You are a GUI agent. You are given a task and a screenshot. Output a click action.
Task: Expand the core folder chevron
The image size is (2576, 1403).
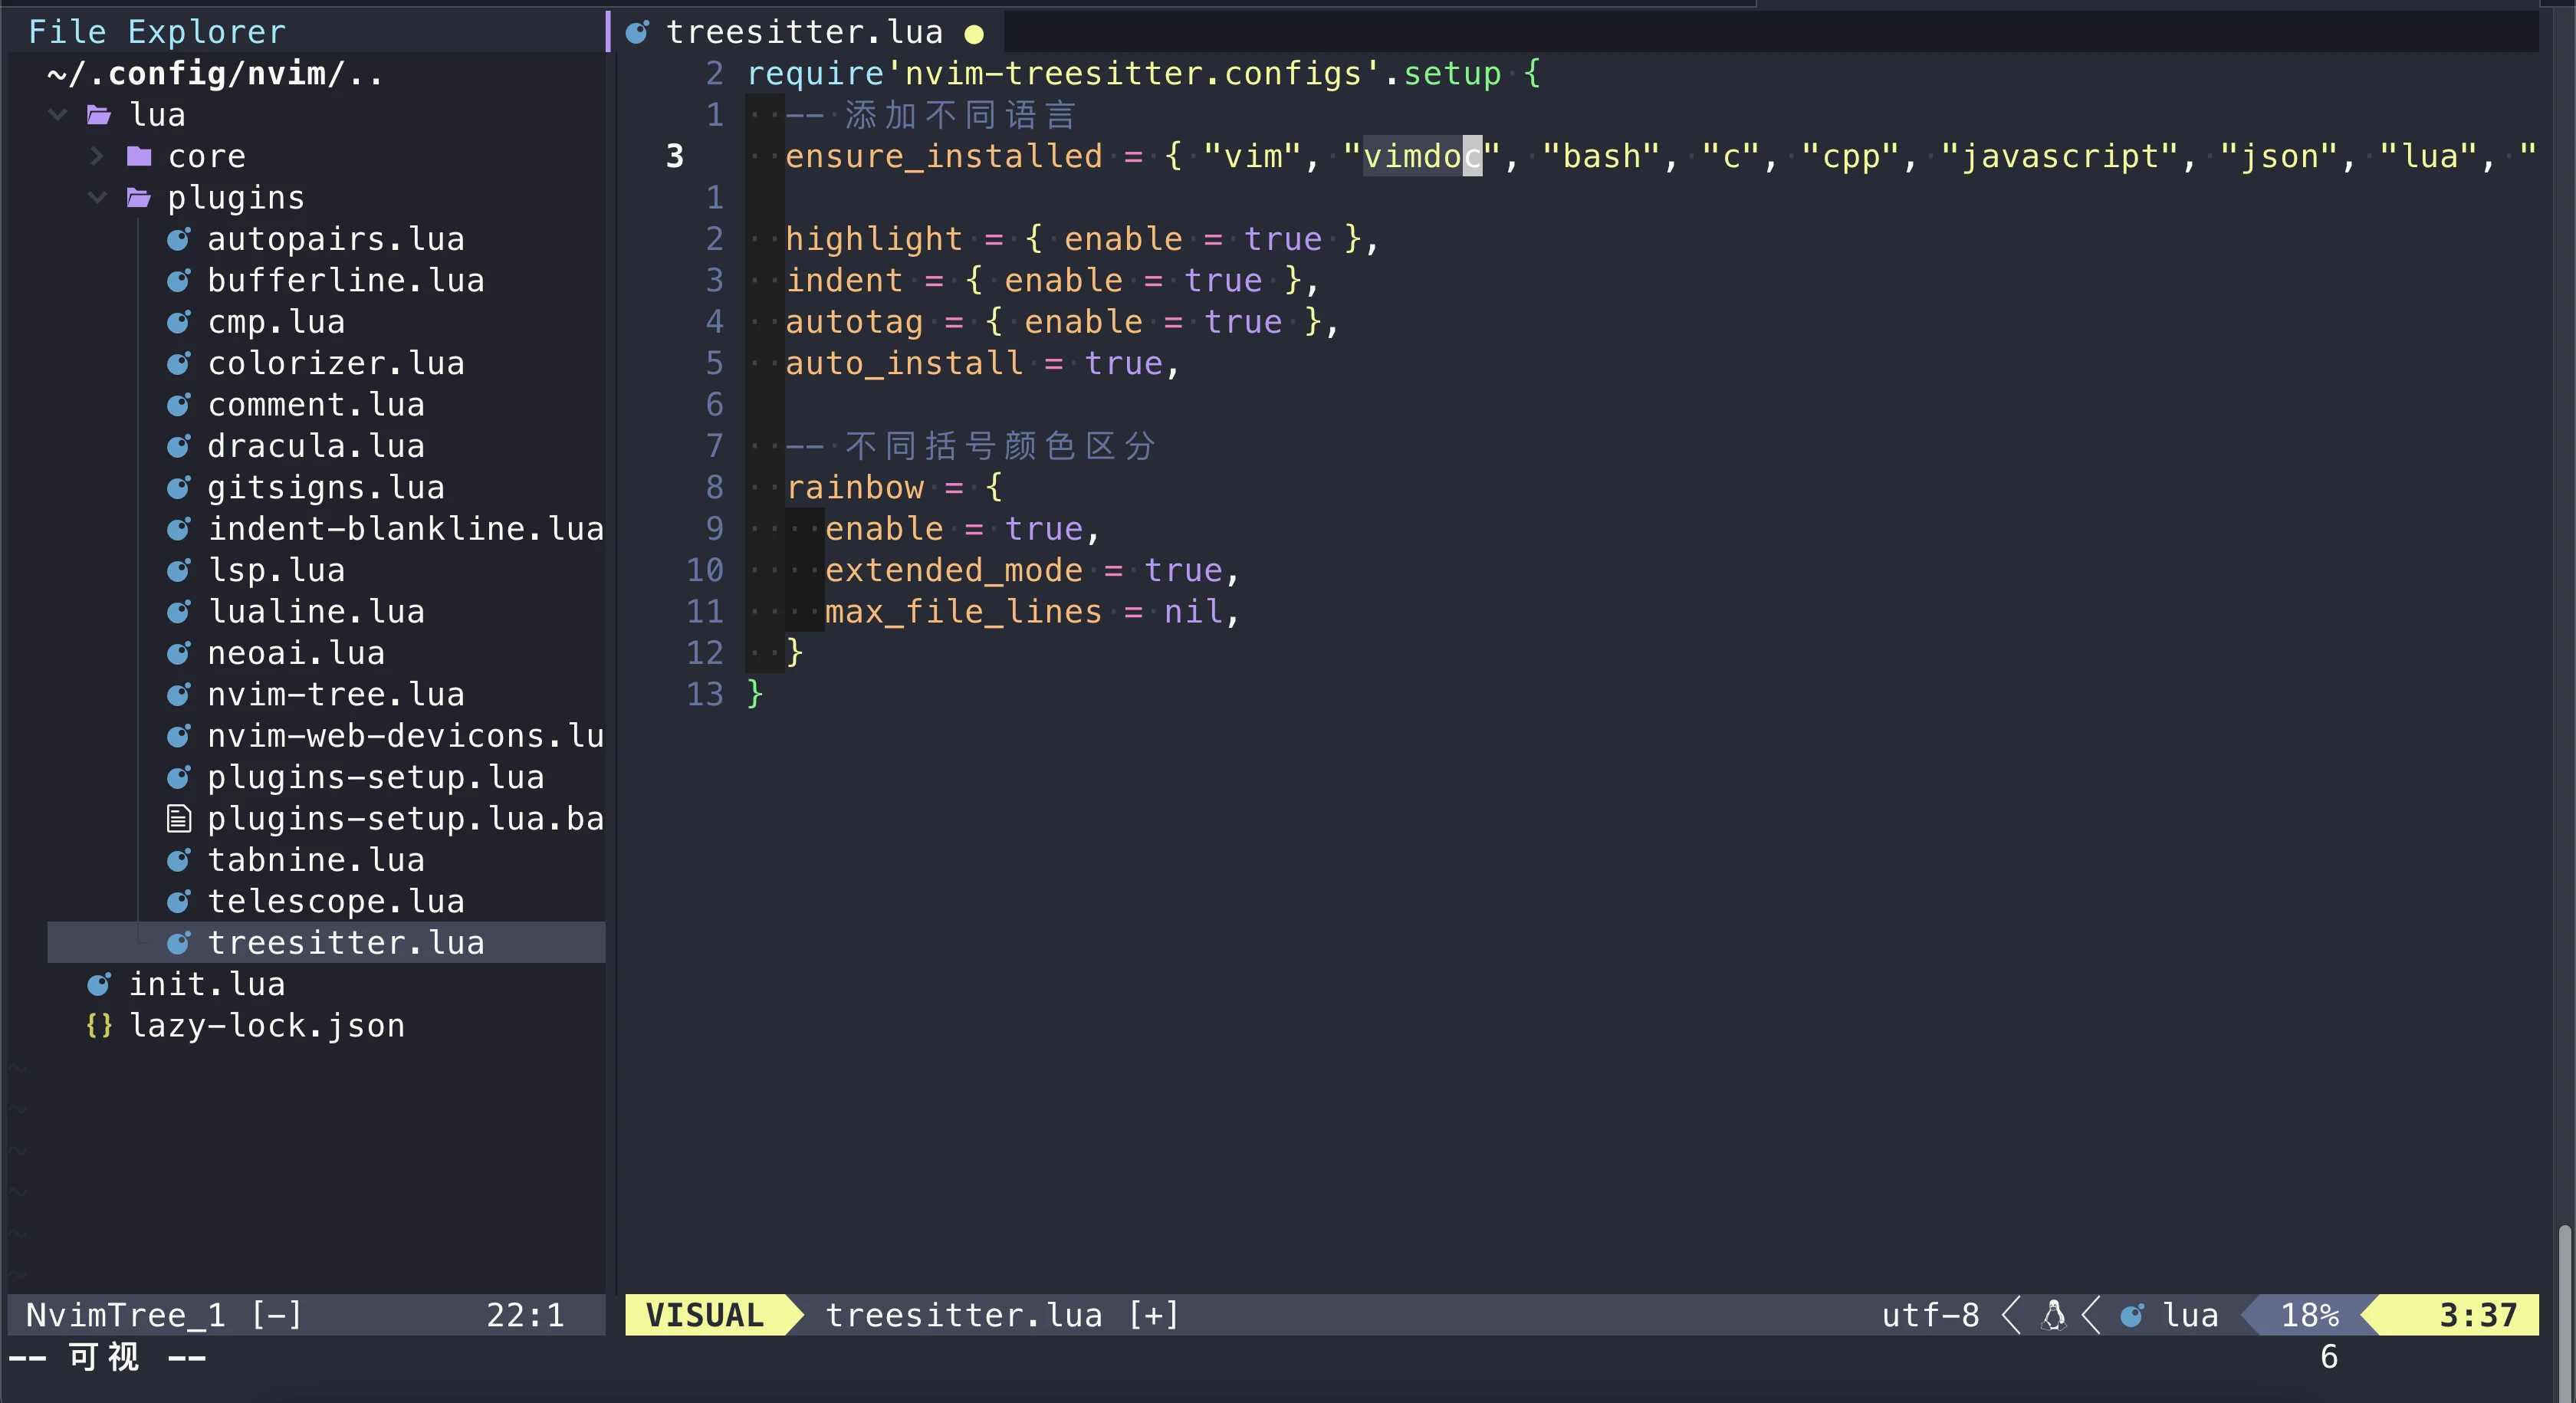click(x=96, y=156)
